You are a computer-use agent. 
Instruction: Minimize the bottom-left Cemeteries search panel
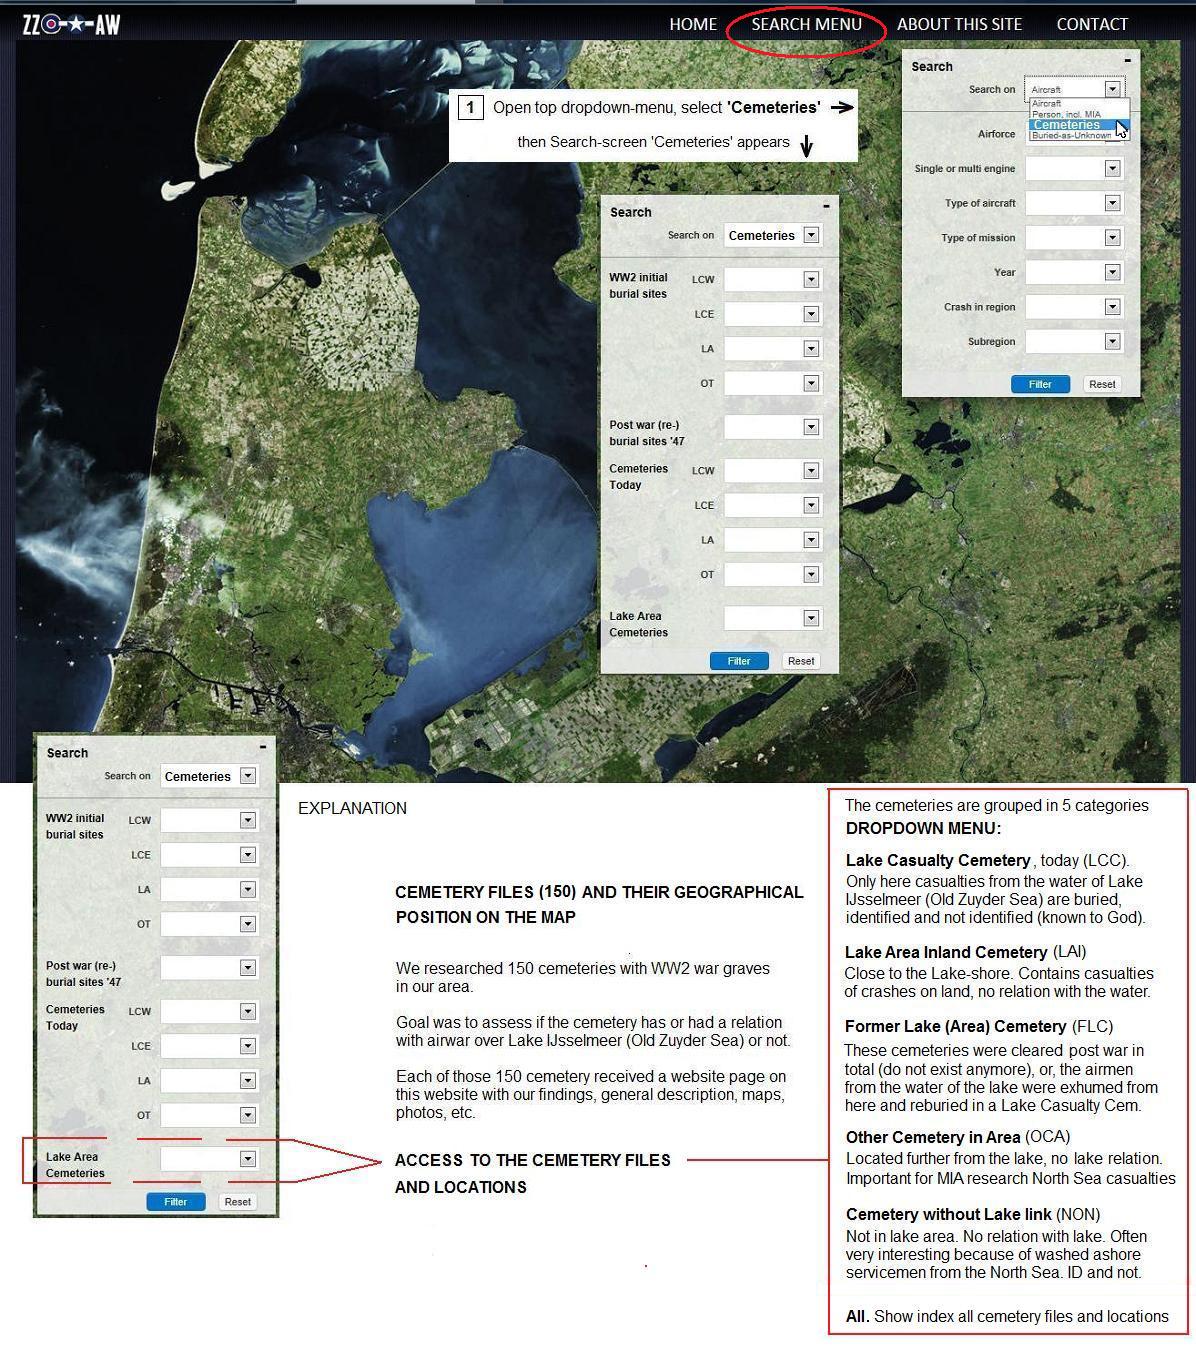coord(263,746)
